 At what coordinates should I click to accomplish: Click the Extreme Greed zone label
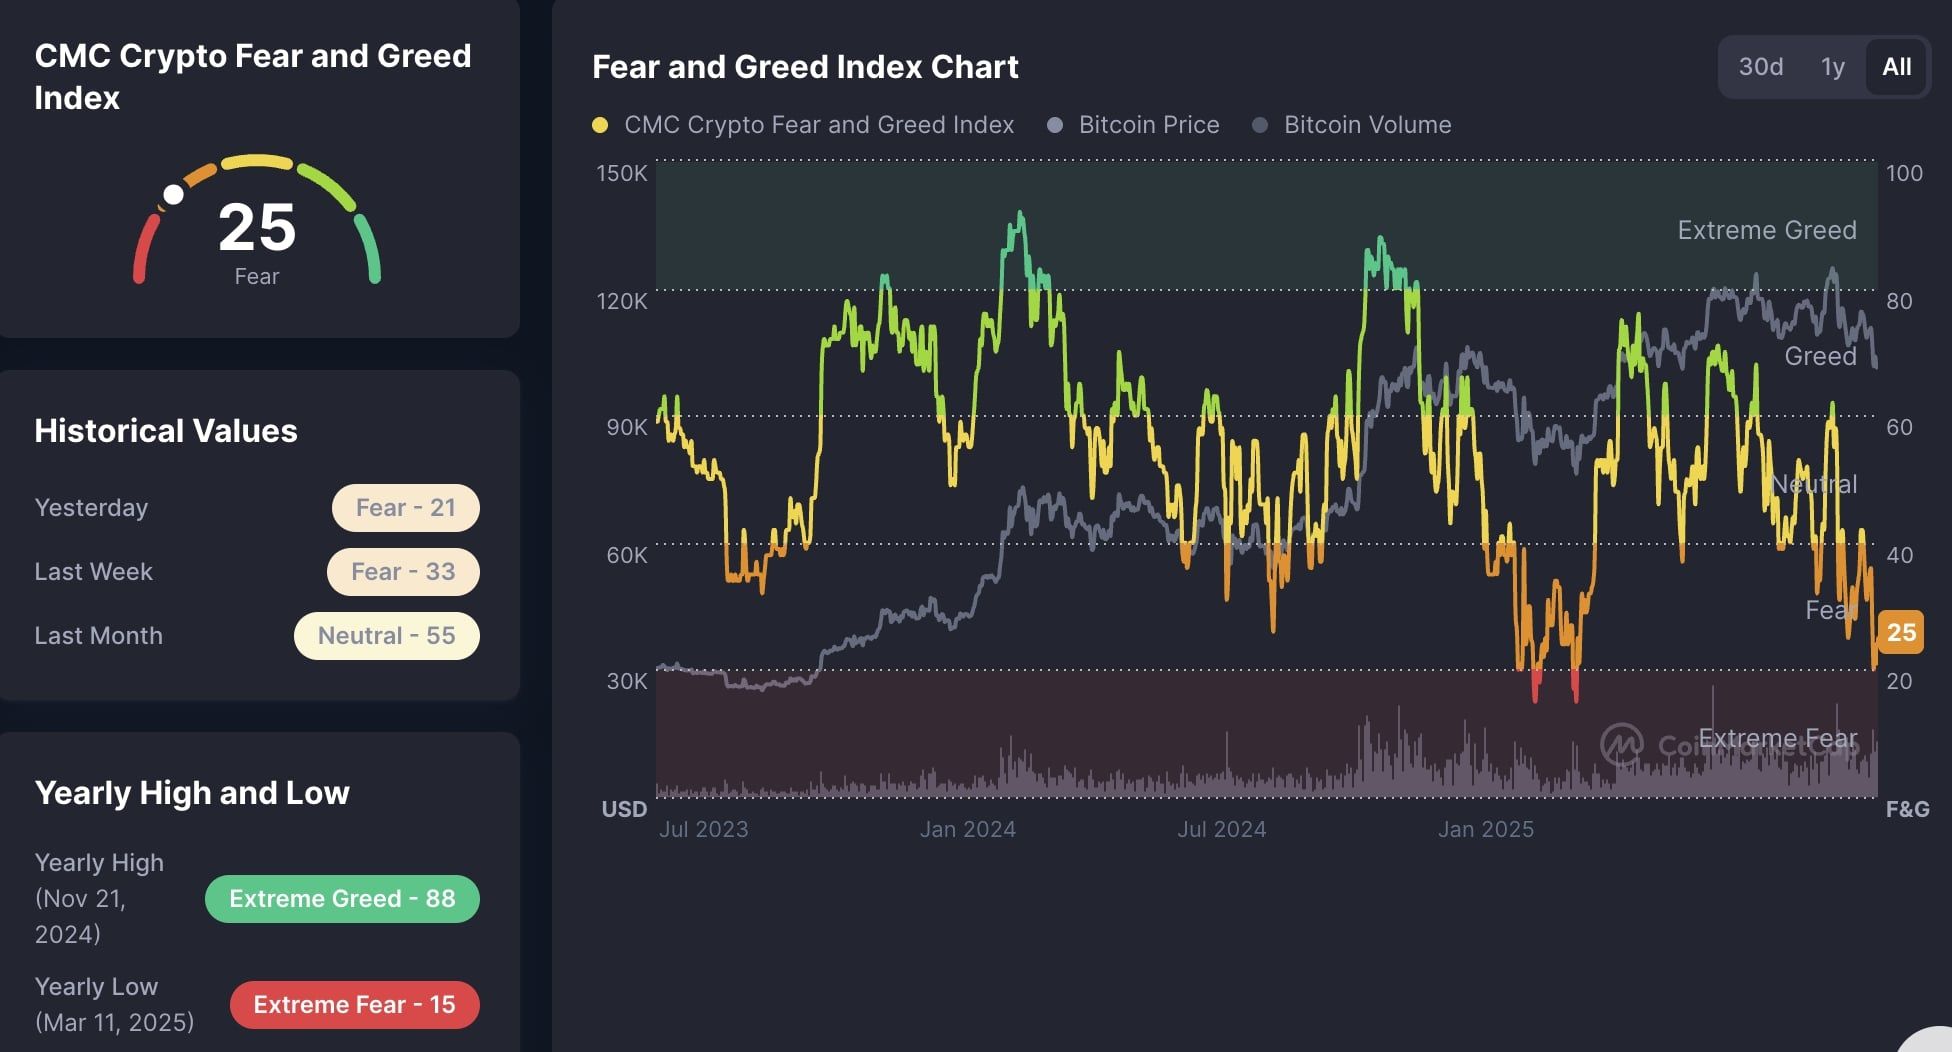tap(1767, 230)
